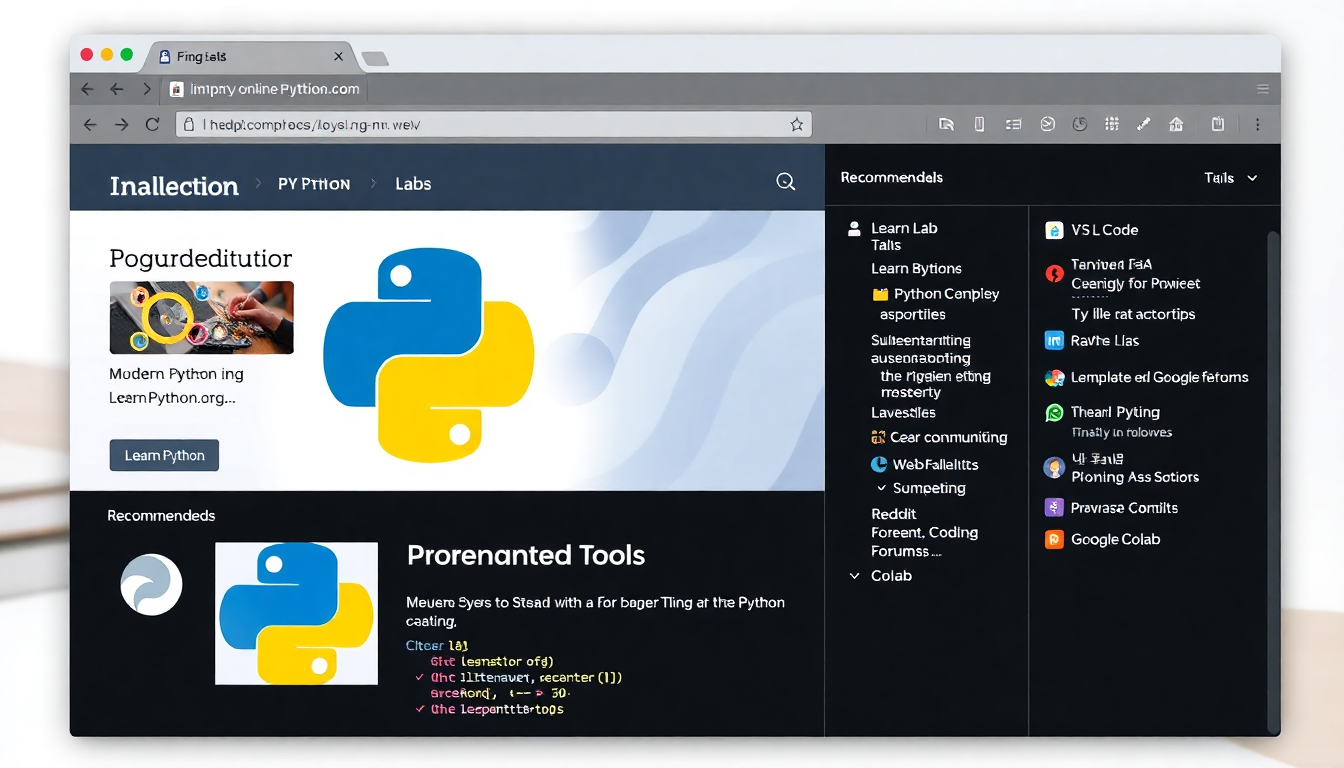Expand the Tails dropdown in the panel header
Image resolution: width=1344 pixels, height=768 pixels.
pos(1231,178)
